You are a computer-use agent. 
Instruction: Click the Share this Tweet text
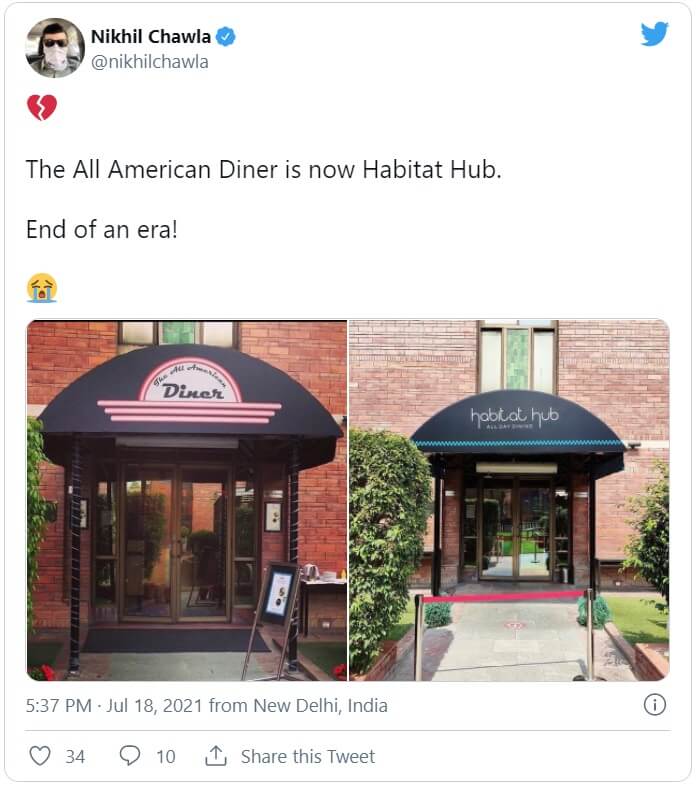308,756
